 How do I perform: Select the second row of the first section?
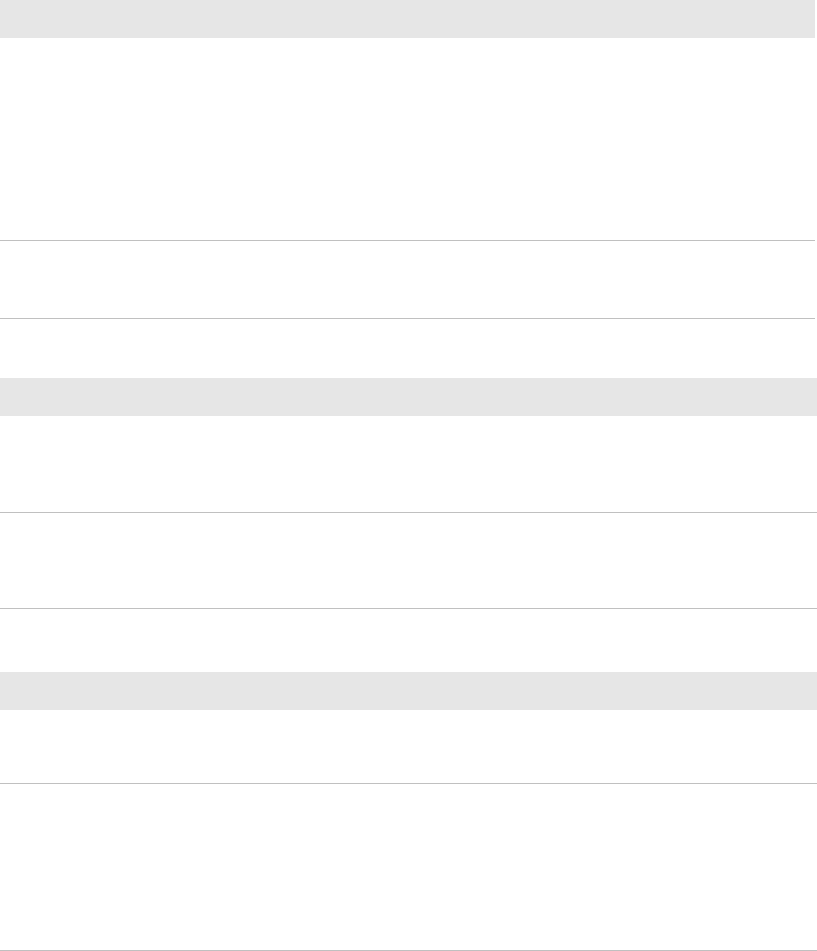click(408, 280)
